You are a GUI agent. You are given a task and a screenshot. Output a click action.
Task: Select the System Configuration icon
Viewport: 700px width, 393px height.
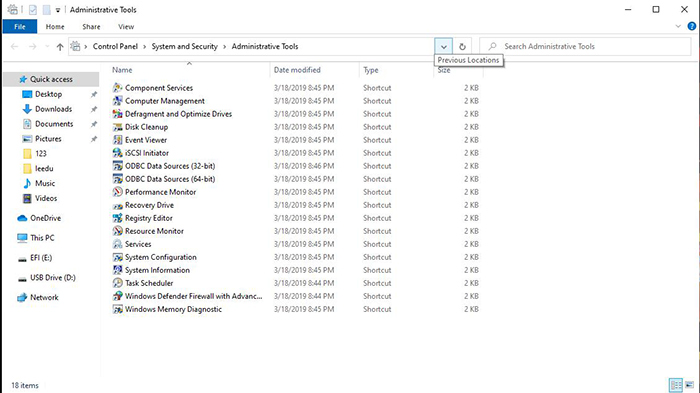click(x=117, y=257)
